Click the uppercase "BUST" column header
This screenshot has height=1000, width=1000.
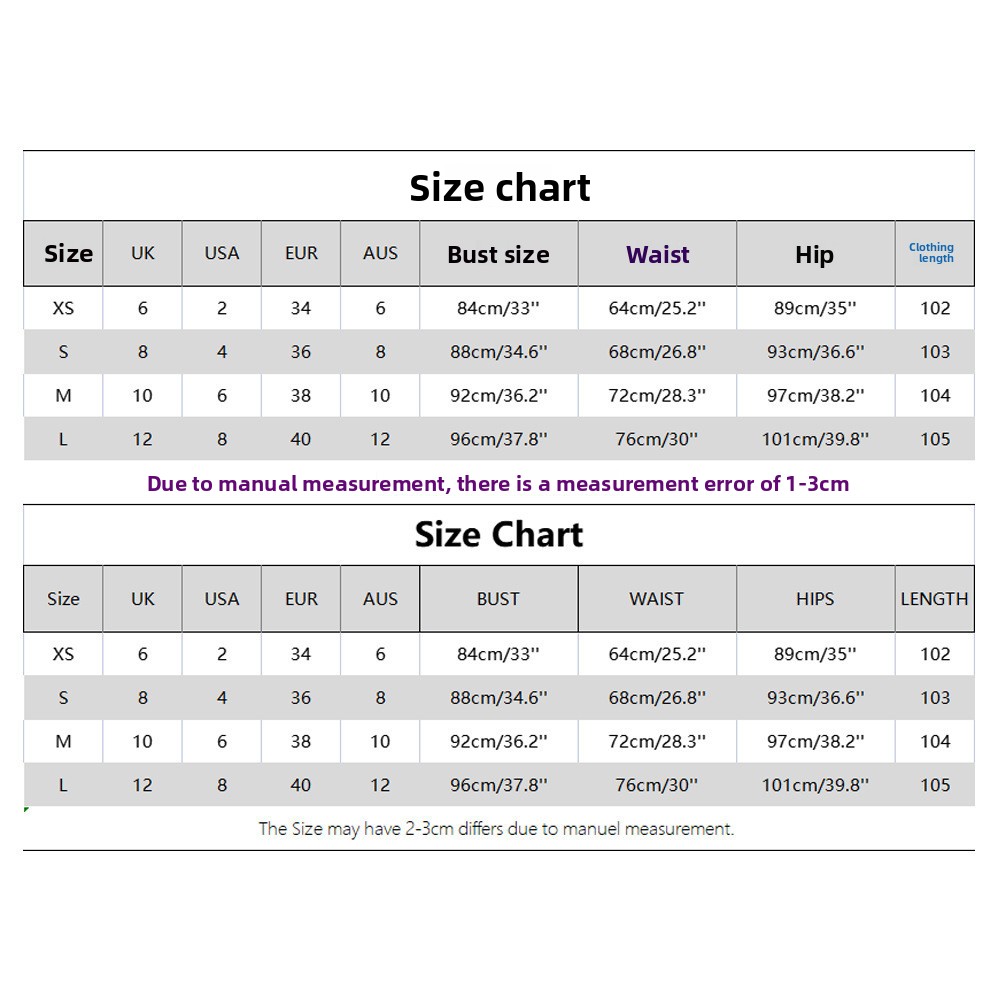coord(498,599)
